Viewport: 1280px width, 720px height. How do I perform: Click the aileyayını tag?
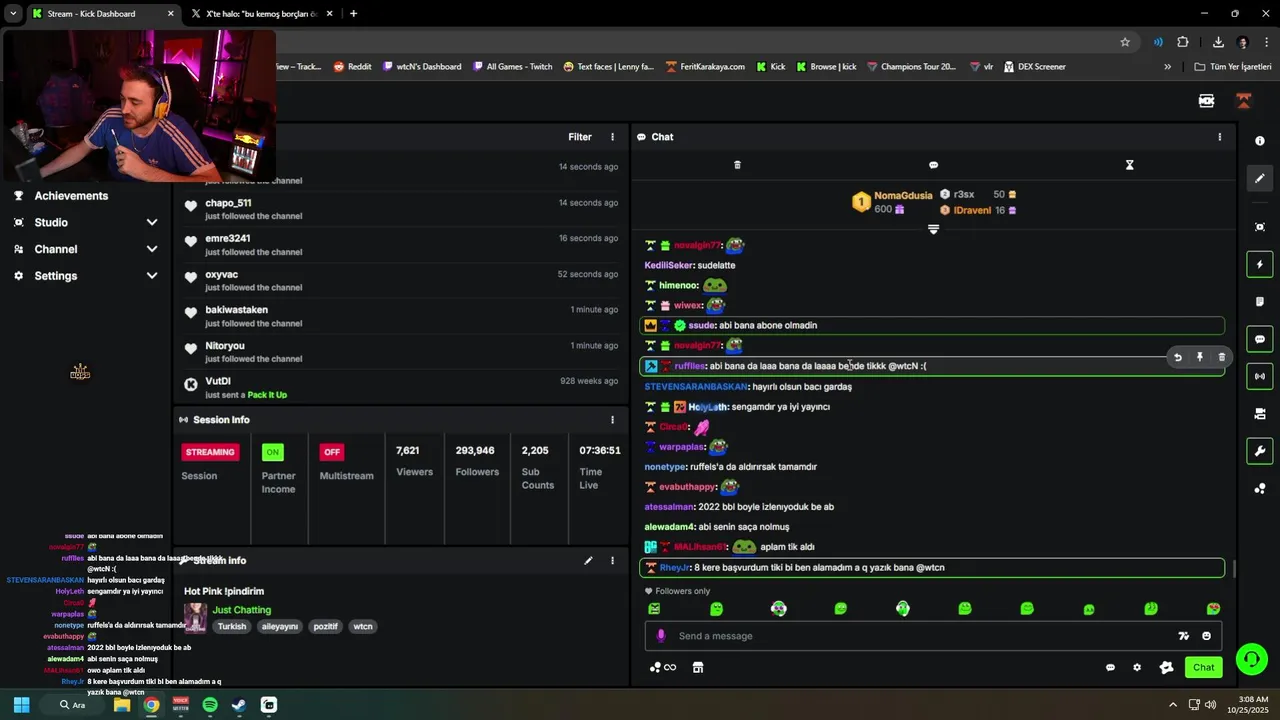pos(280,627)
